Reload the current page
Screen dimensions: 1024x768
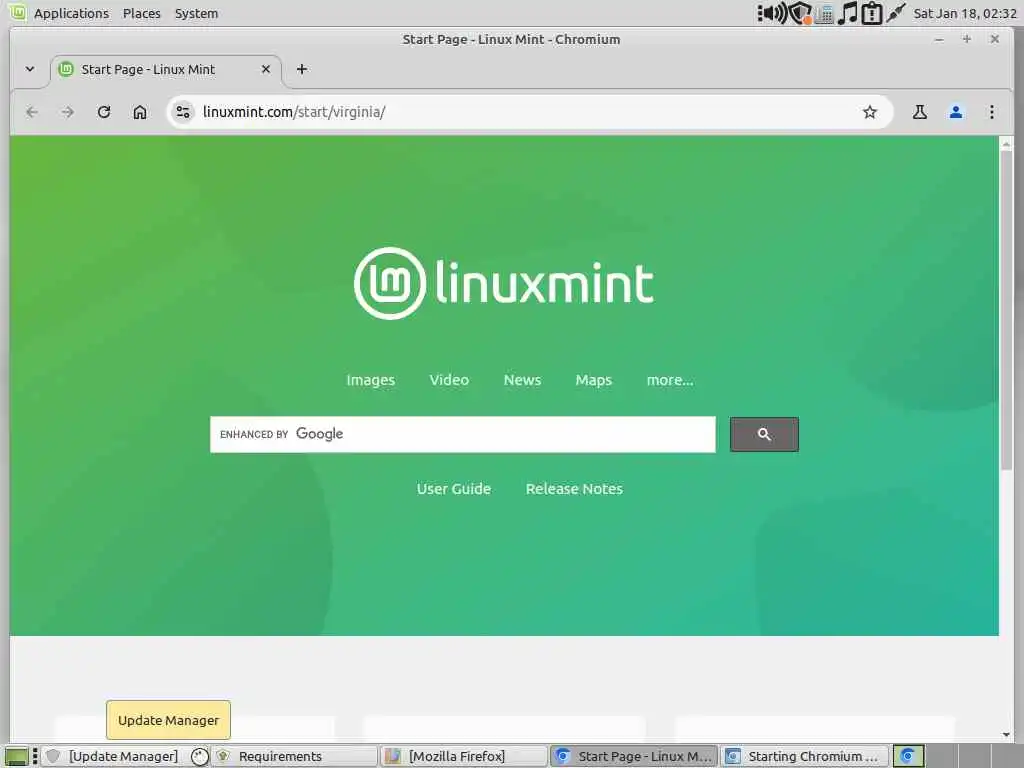[104, 112]
